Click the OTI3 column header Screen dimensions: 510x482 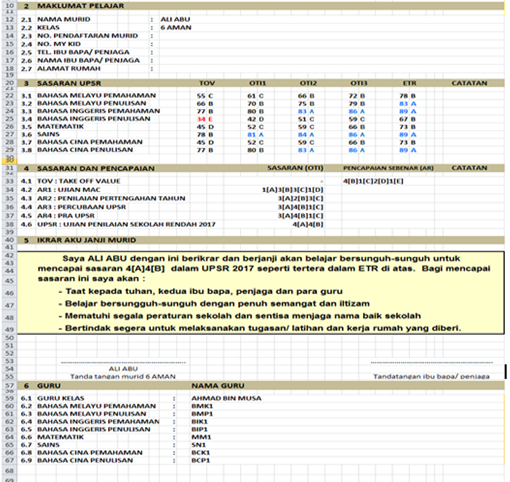point(359,83)
